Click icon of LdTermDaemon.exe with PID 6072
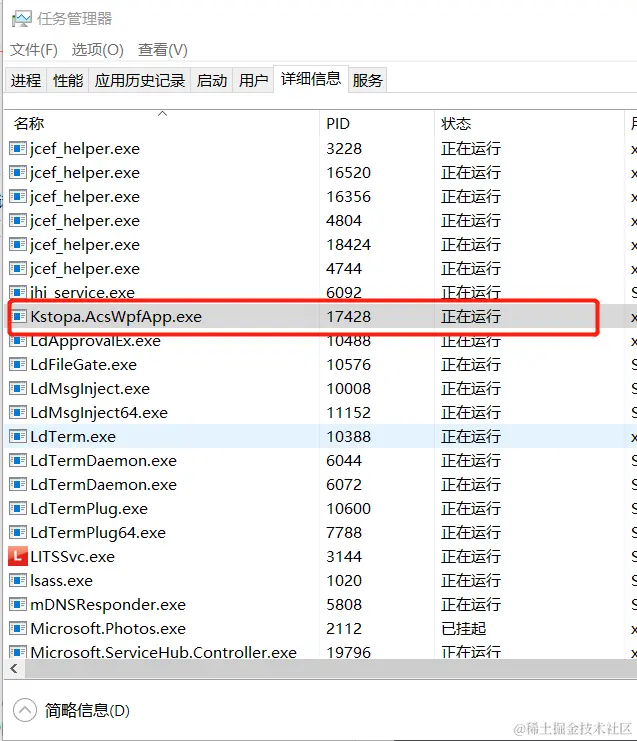 pos(18,484)
